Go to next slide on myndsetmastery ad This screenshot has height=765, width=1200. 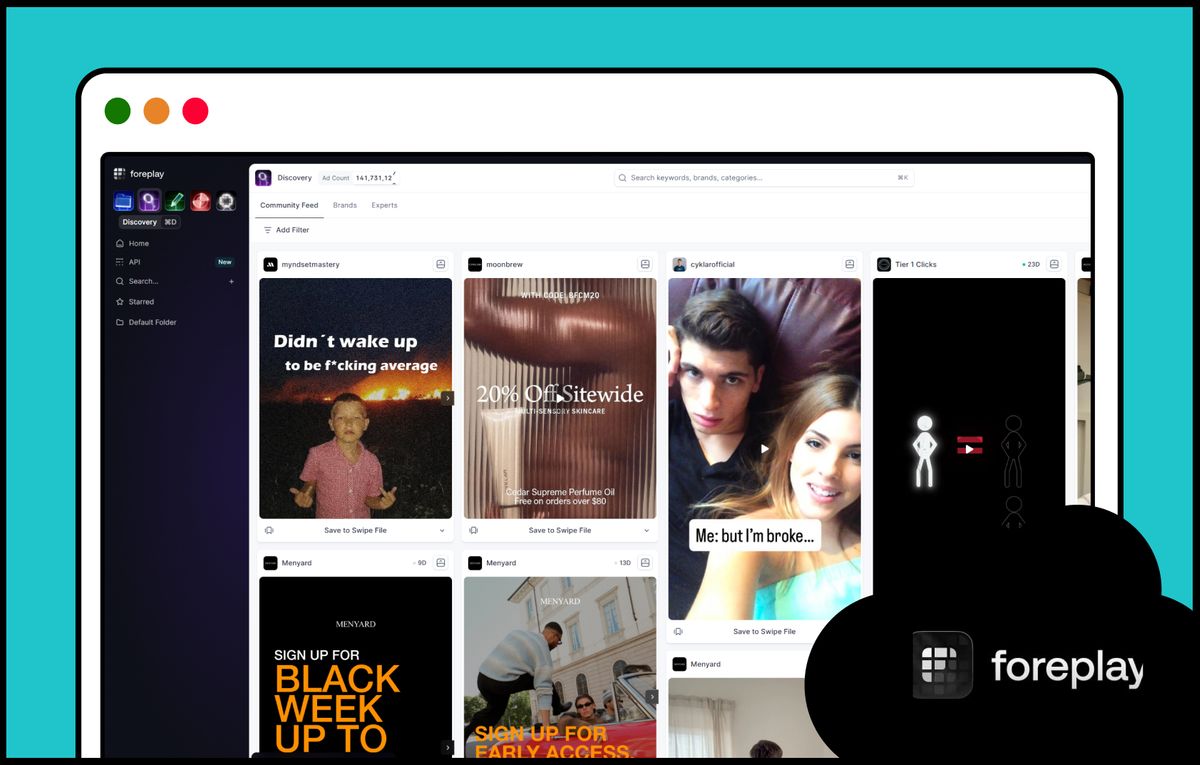click(447, 398)
